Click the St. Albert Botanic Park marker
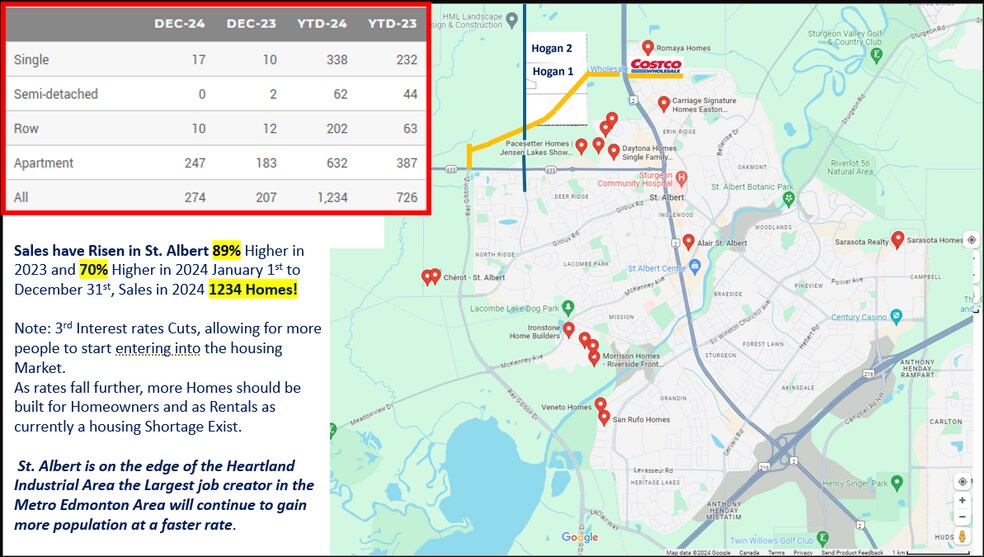Image resolution: width=984 pixels, height=557 pixels. [788, 198]
